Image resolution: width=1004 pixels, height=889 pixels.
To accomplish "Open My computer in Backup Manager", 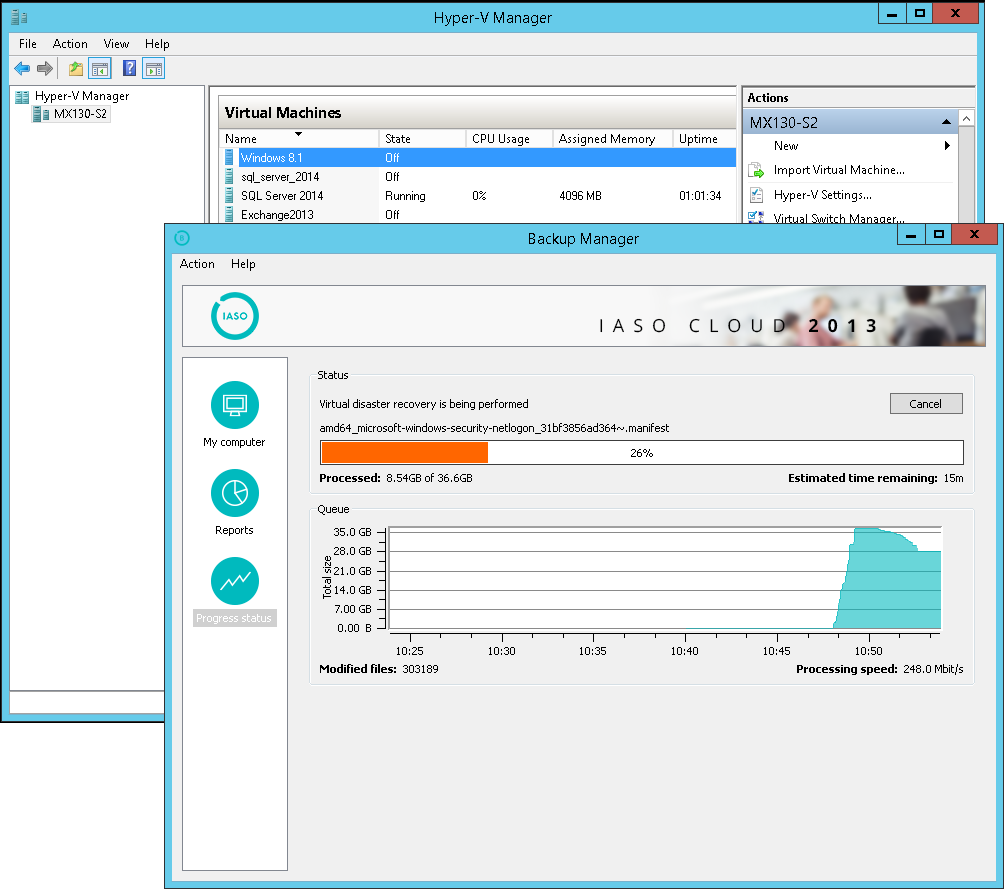I will (234, 405).
